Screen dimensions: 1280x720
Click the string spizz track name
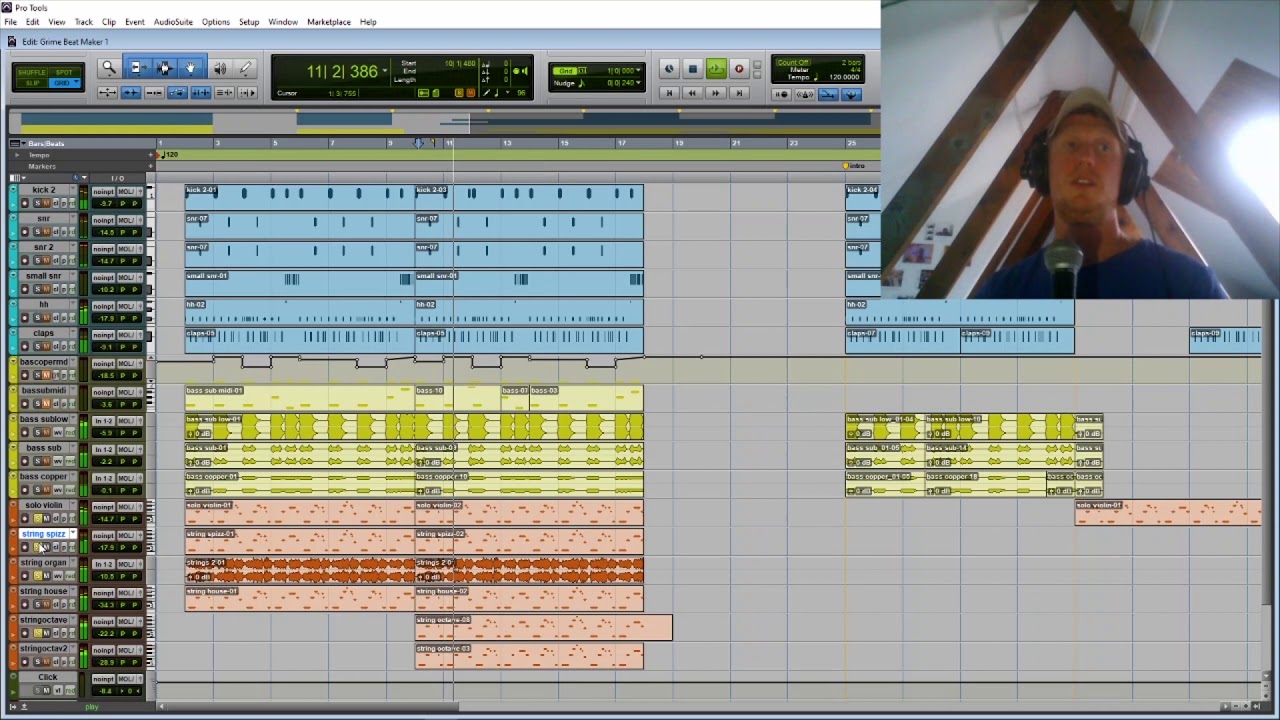(43, 534)
